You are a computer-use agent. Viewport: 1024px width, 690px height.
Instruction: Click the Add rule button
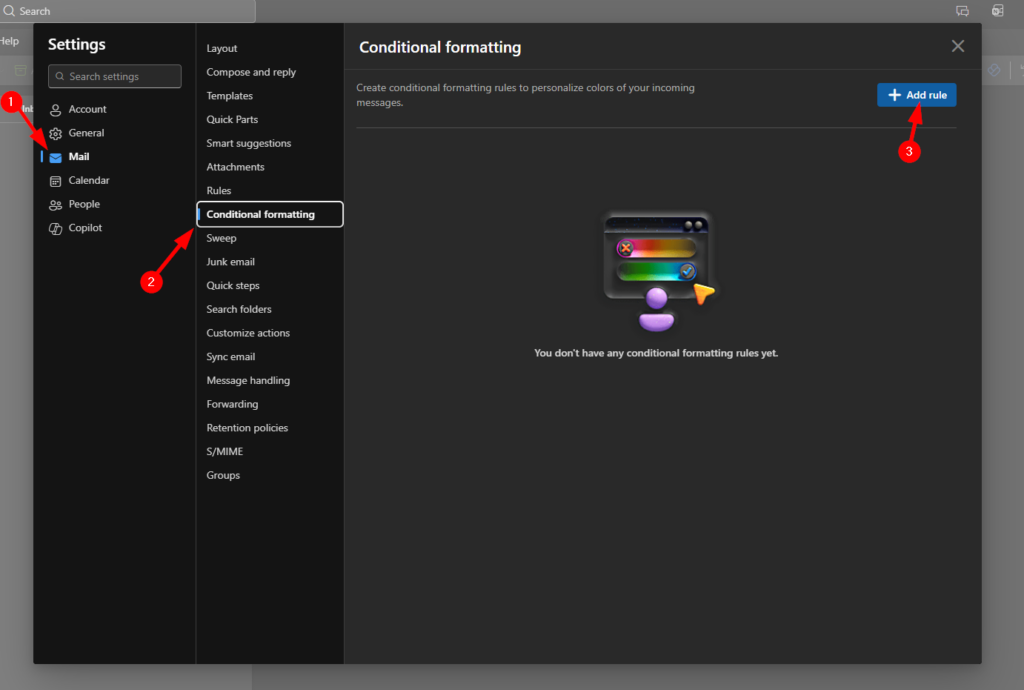[916, 95]
